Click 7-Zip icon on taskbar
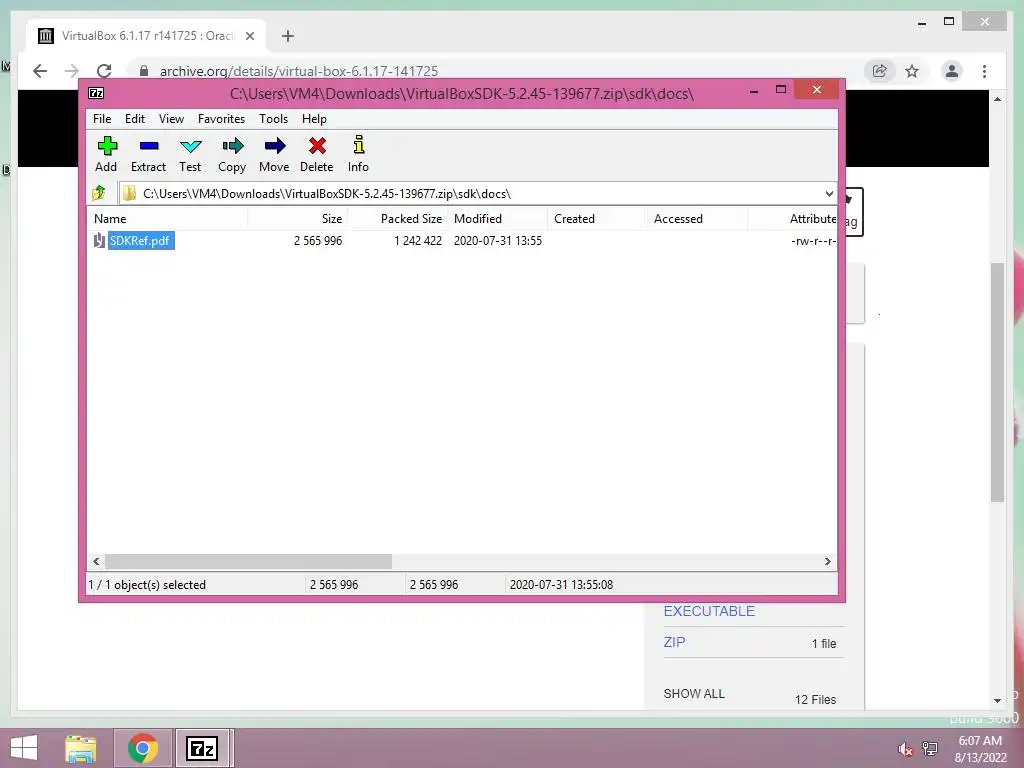This screenshot has width=1024, height=768. pyautogui.click(x=202, y=748)
